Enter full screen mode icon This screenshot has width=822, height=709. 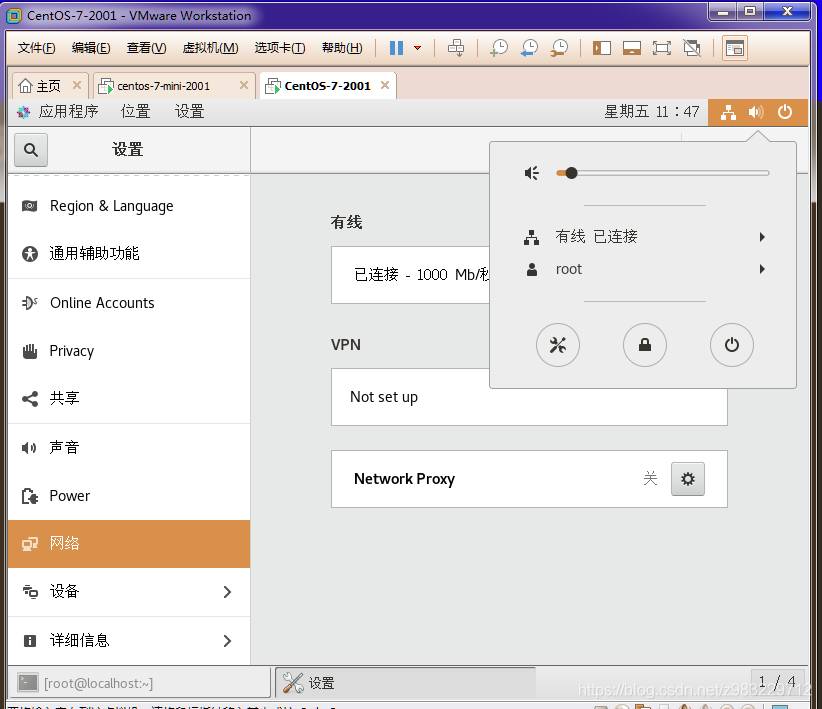pos(662,48)
